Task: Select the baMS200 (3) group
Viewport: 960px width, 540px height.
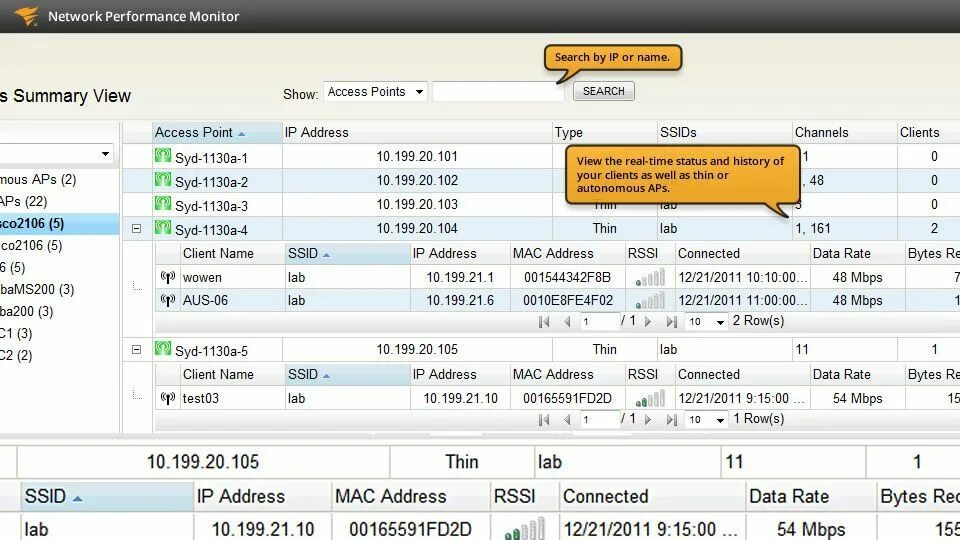Action: pyautogui.click(x=37, y=289)
